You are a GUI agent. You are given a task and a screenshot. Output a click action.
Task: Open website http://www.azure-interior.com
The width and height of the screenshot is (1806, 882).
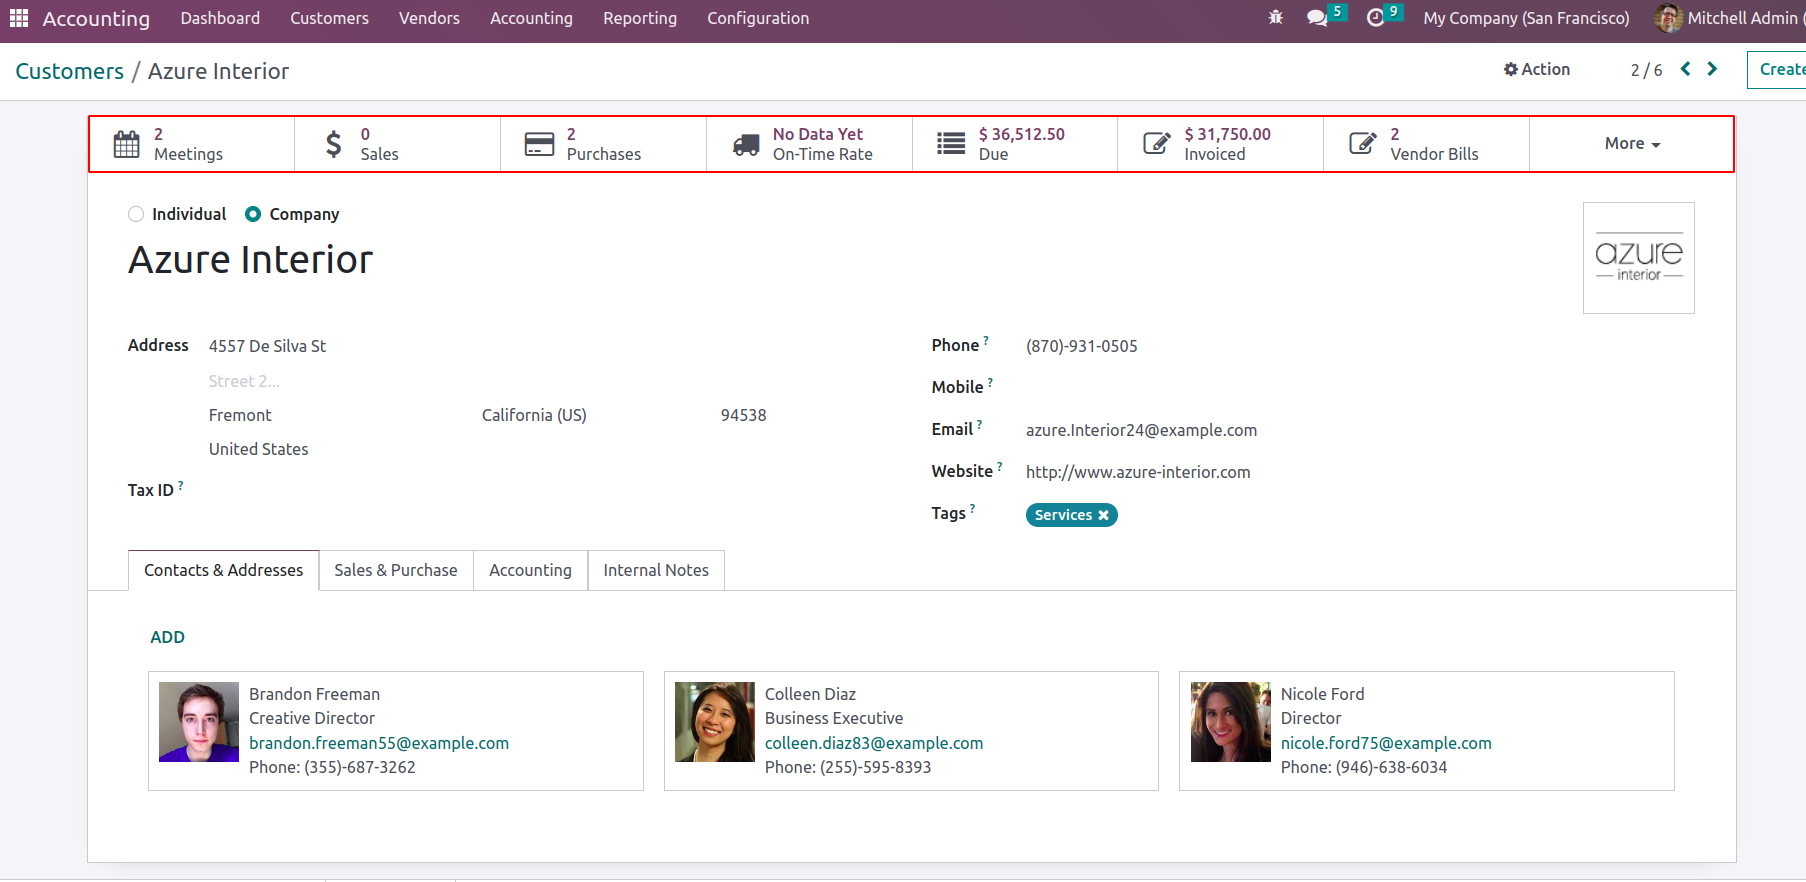pyautogui.click(x=1138, y=472)
